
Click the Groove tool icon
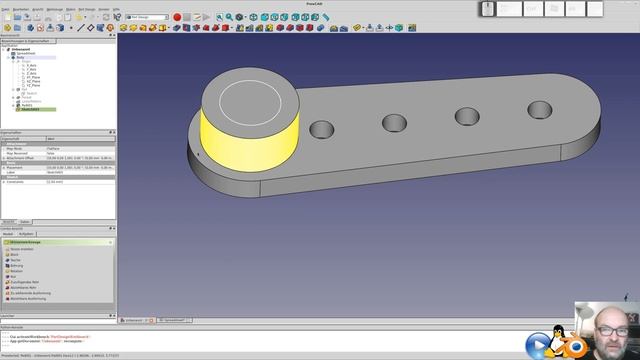(x=196, y=28)
